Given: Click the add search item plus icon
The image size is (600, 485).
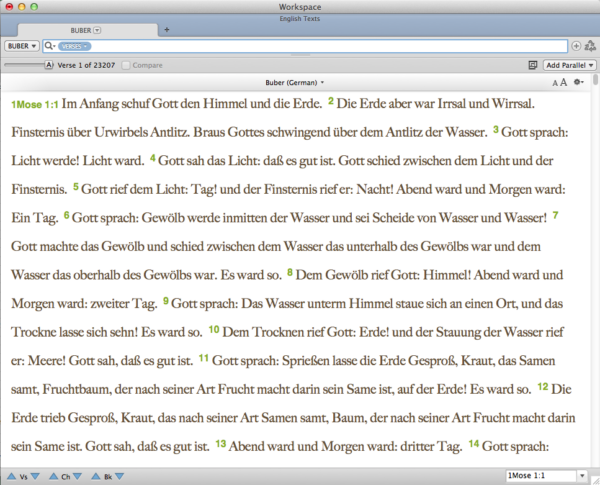Looking at the screenshot, I should point(576,46).
